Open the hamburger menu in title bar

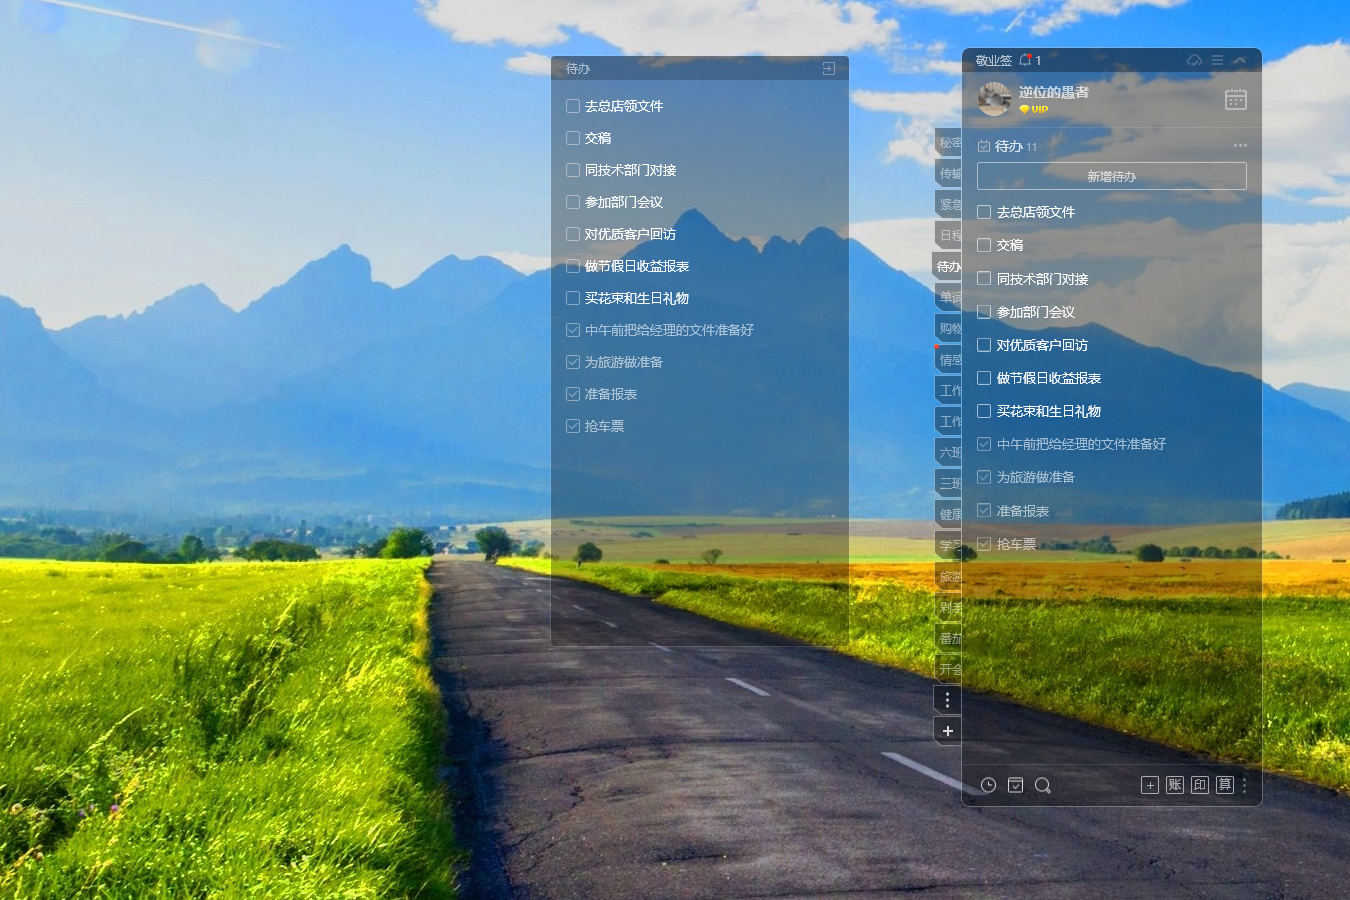point(1217,60)
